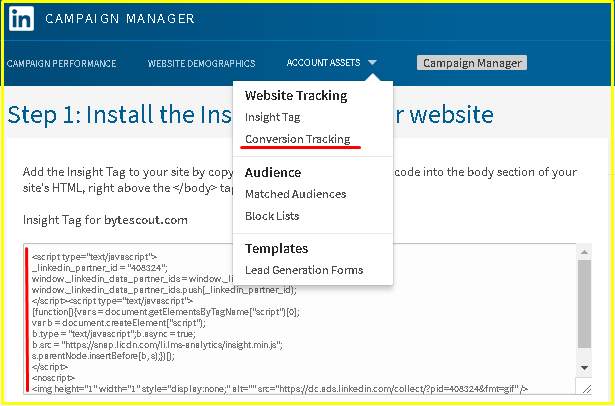The width and height of the screenshot is (615, 406).
Task: Open the Campaign Performance tab
Action: click(x=62, y=64)
